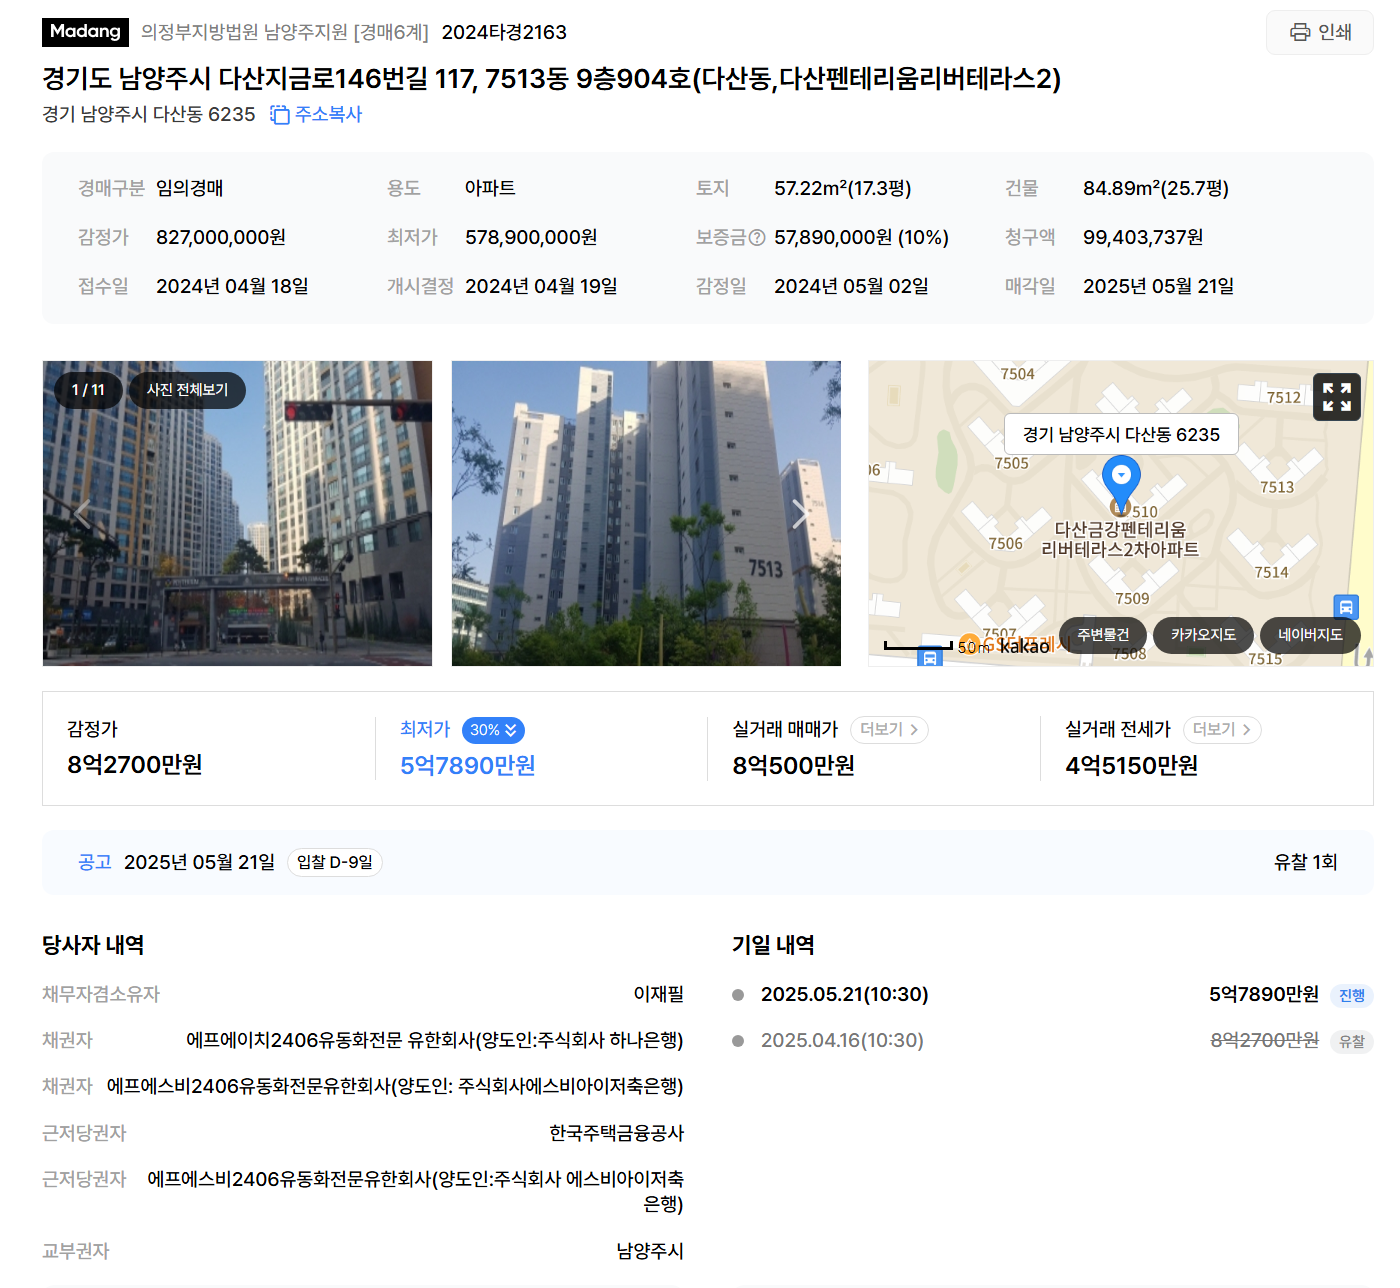
Task: Click the 당사자 내역 heading
Action: click(x=93, y=945)
